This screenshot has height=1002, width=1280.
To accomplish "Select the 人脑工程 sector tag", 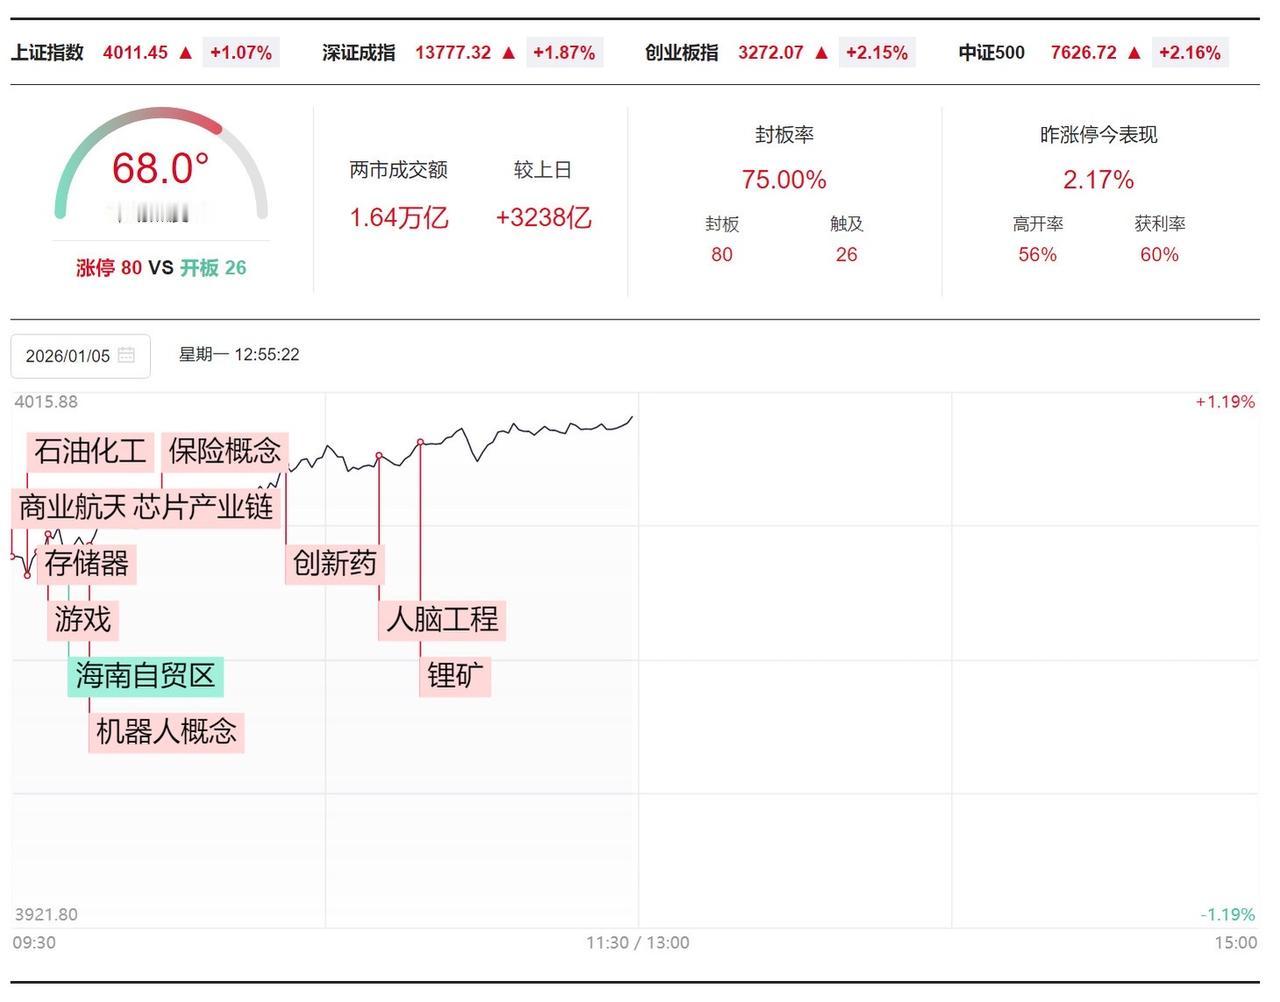I will coord(443,620).
